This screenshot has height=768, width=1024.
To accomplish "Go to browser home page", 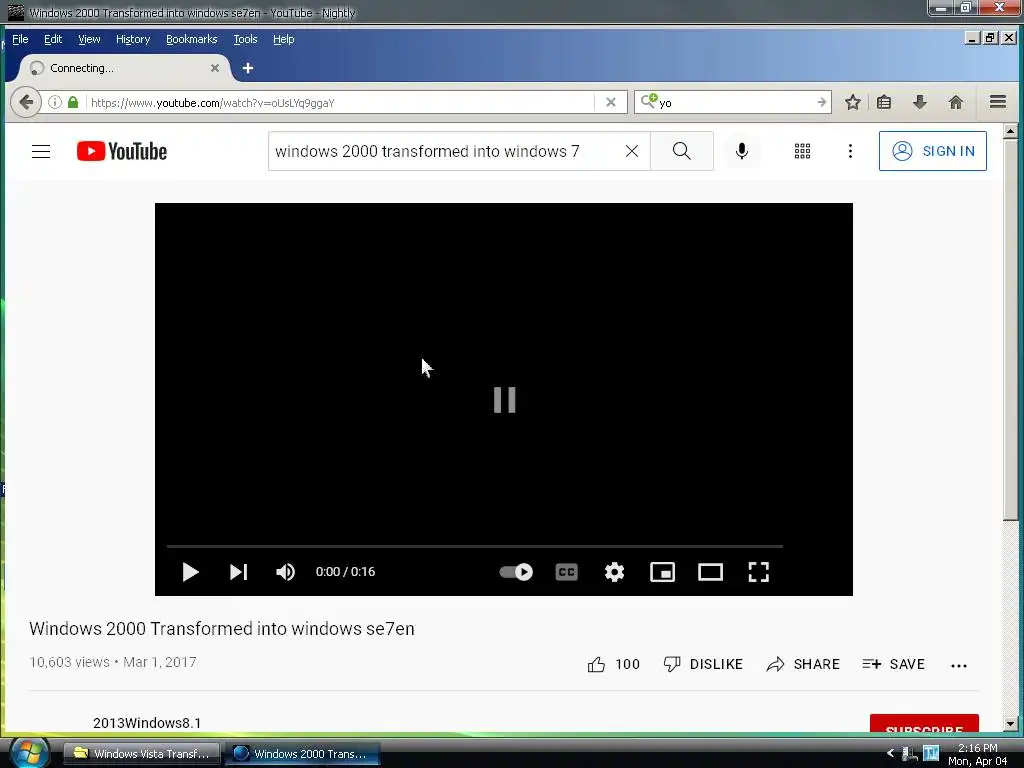I will tap(955, 102).
